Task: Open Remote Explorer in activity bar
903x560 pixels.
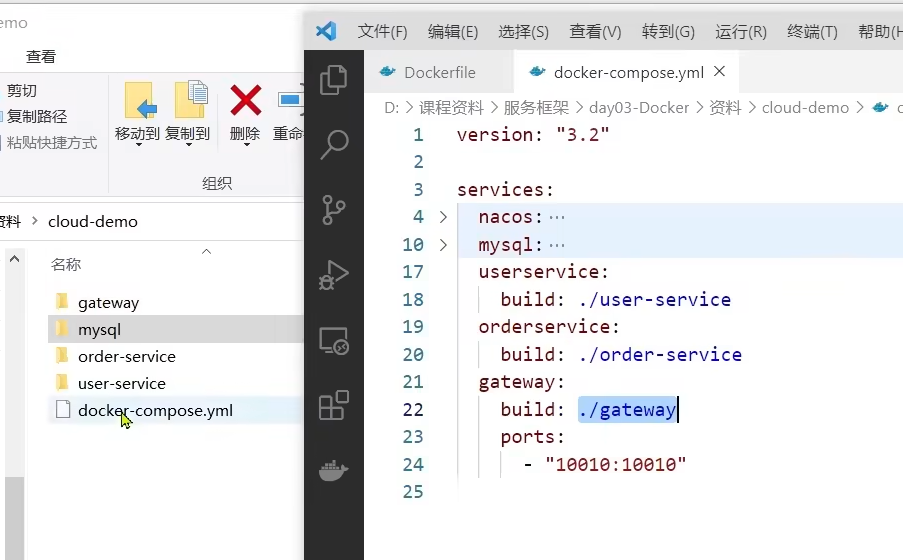Action: [x=333, y=340]
